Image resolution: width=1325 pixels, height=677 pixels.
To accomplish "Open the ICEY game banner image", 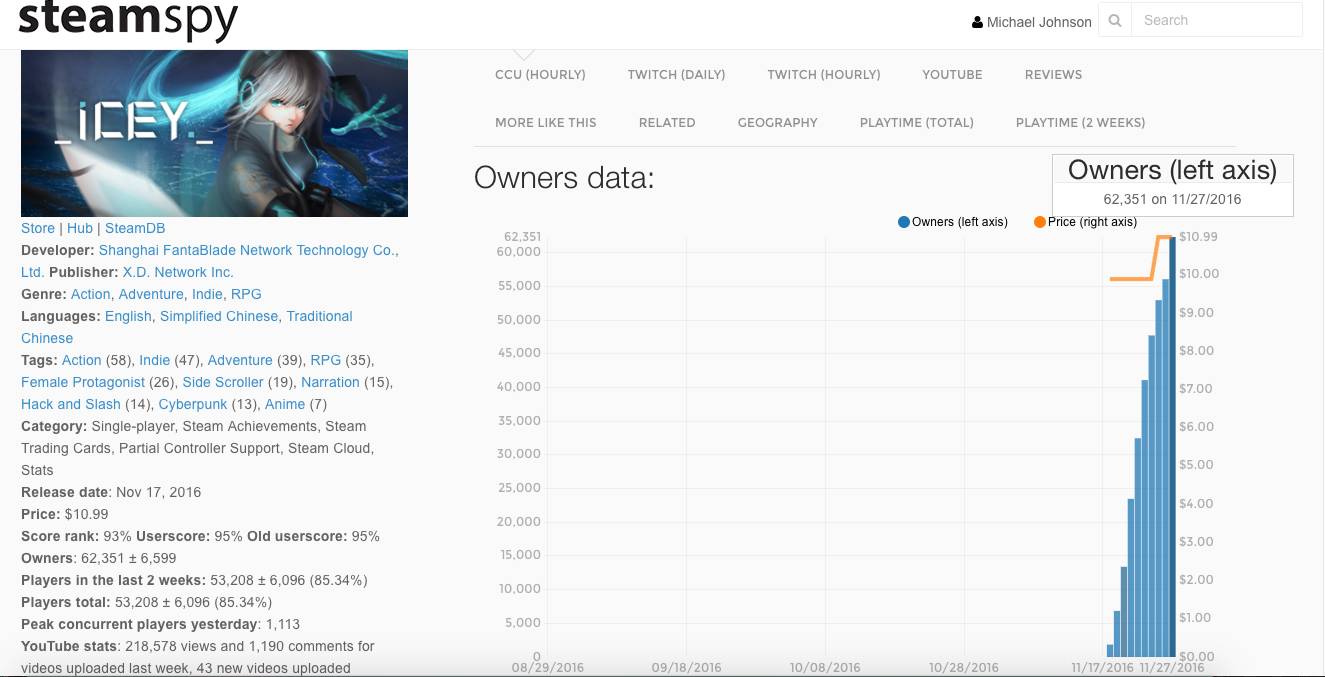I will coord(214,133).
